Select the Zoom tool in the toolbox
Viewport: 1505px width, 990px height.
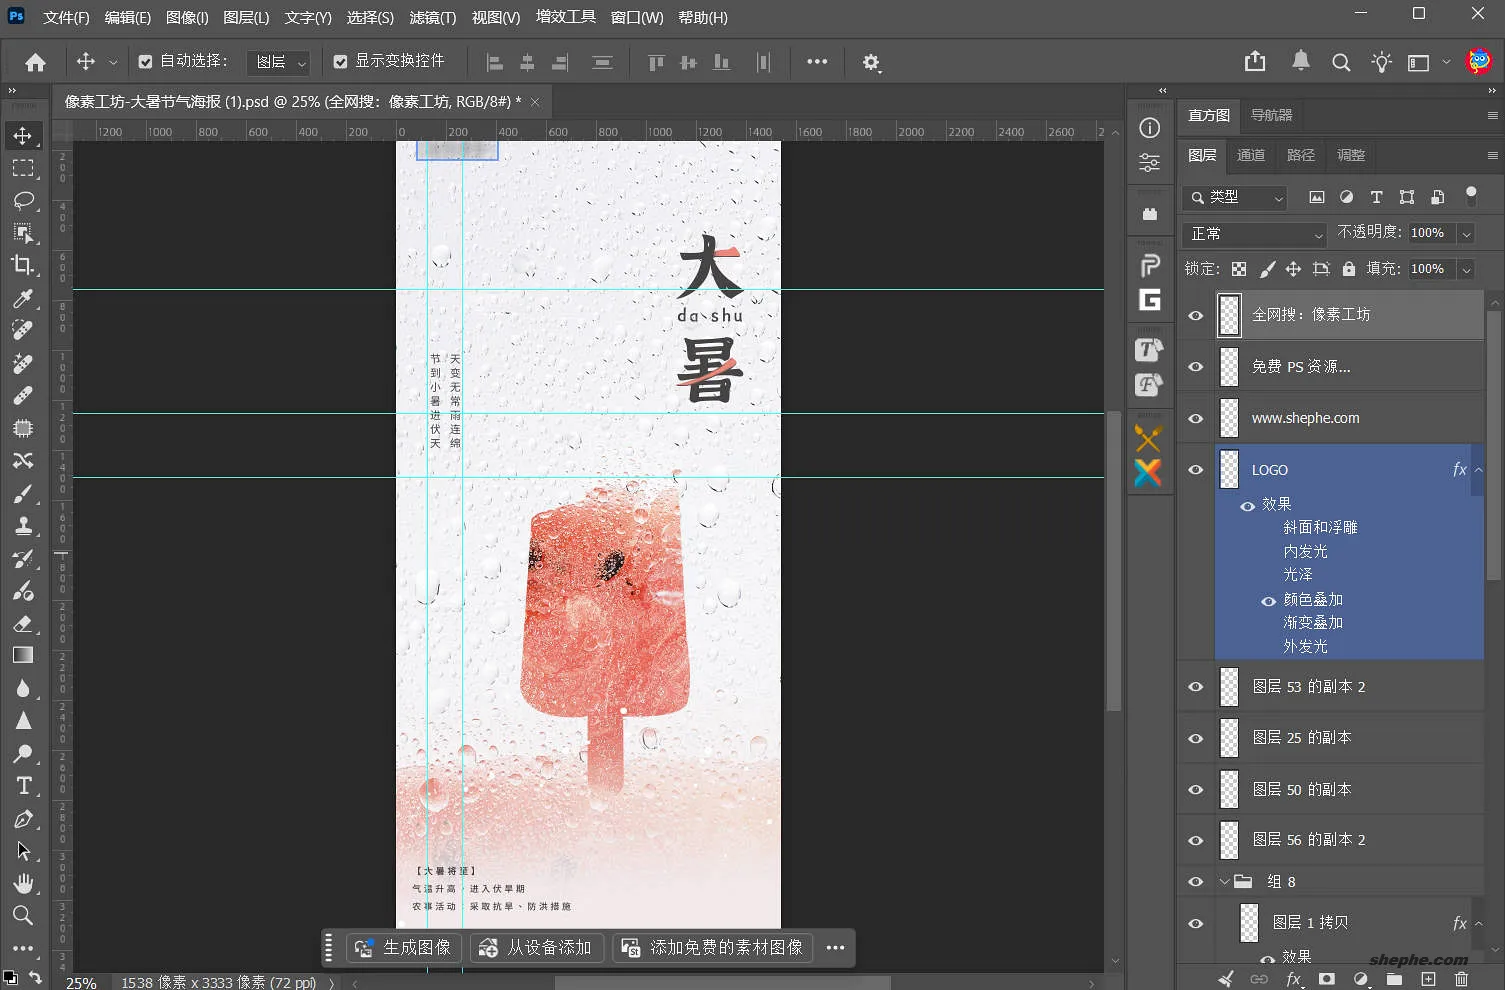(23, 915)
